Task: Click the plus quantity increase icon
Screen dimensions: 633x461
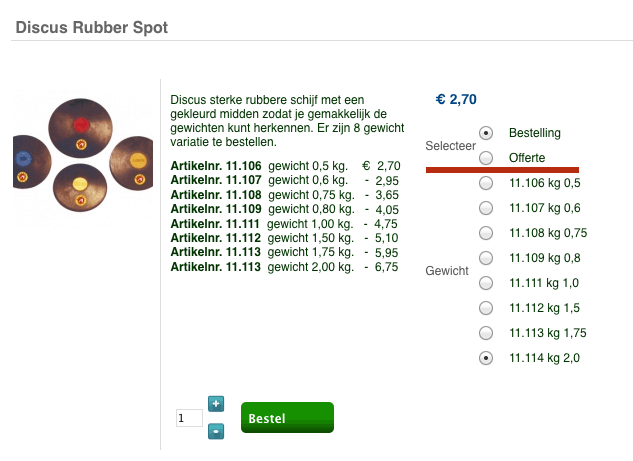Action: (x=216, y=404)
